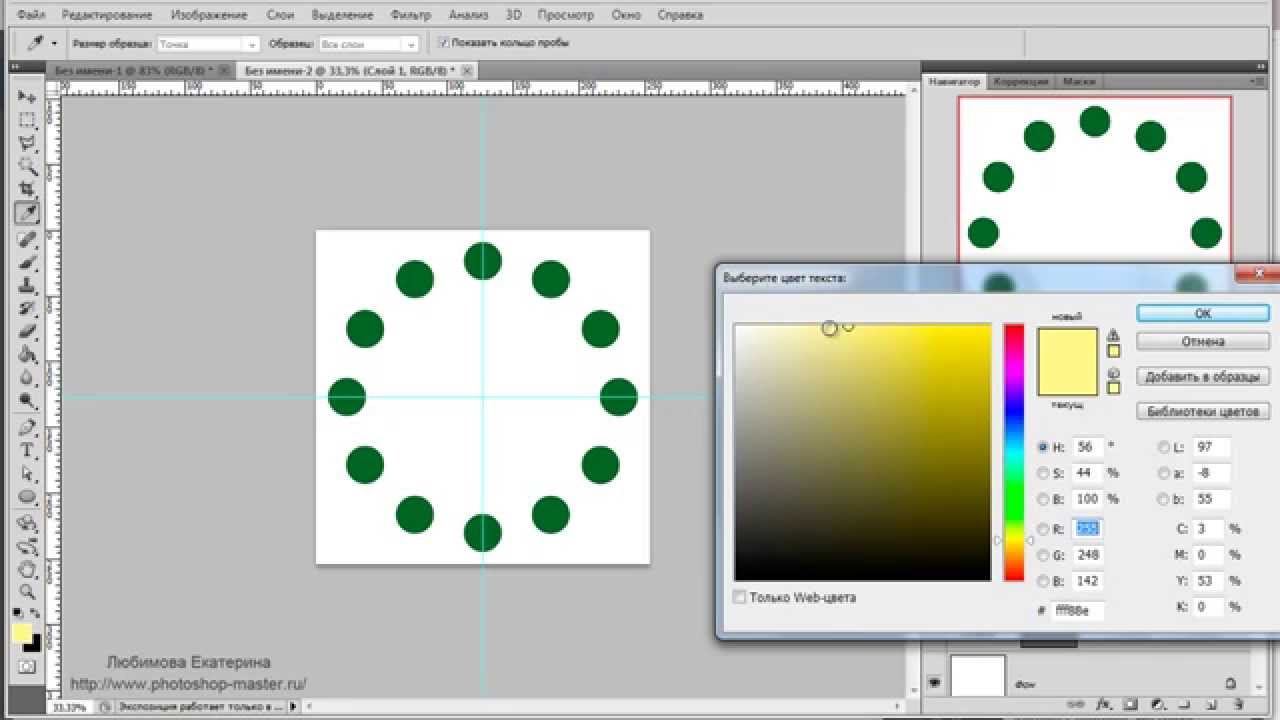Screen dimensions: 1280x720
Task: Select the Hand tool
Action: click(27, 569)
